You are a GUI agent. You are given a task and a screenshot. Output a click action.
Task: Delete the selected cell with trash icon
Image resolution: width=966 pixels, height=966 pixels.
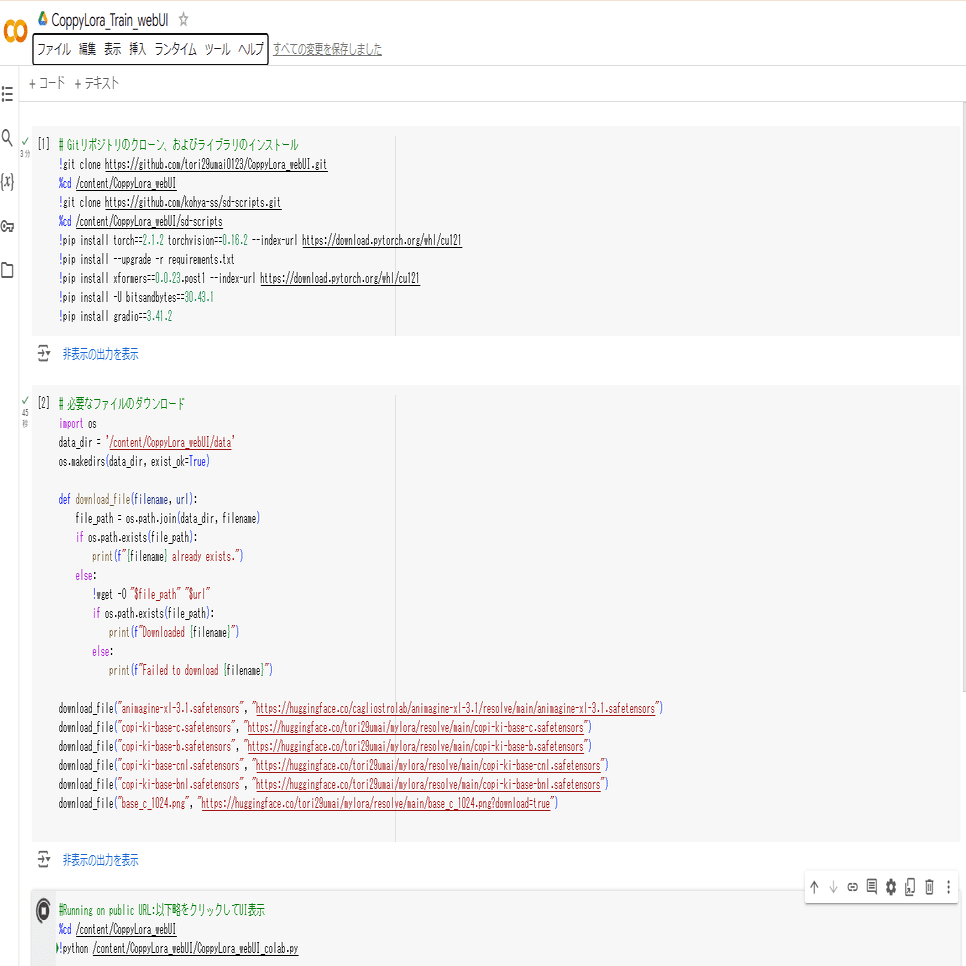(929, 887)
